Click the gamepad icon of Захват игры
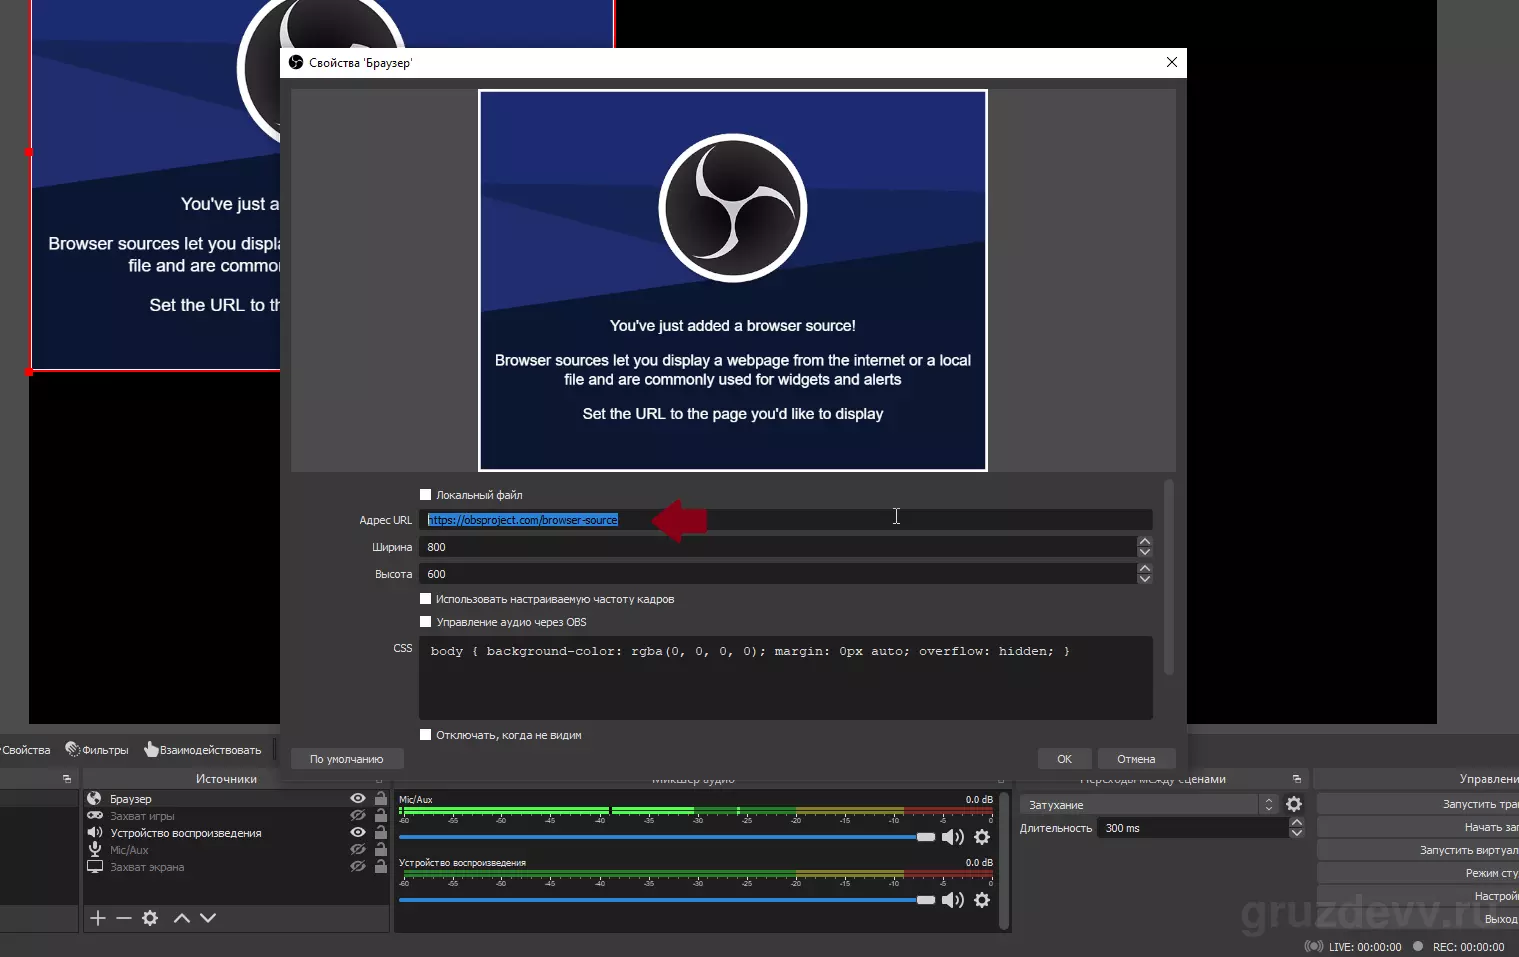1519x957 pixels. (94, 815)
